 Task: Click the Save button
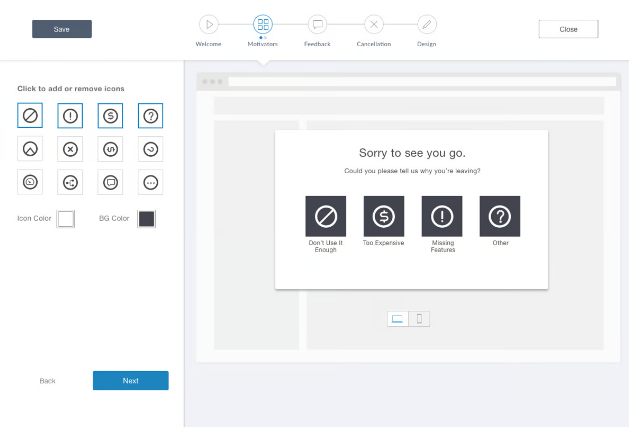click(62, 29)
